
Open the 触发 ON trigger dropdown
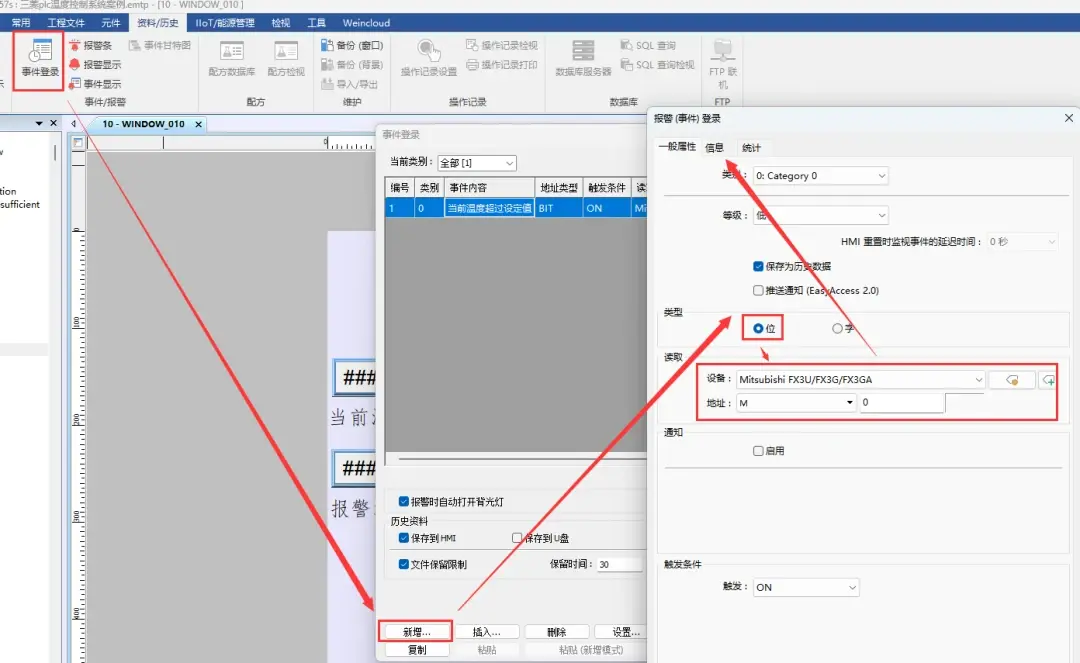coord(806,587)
